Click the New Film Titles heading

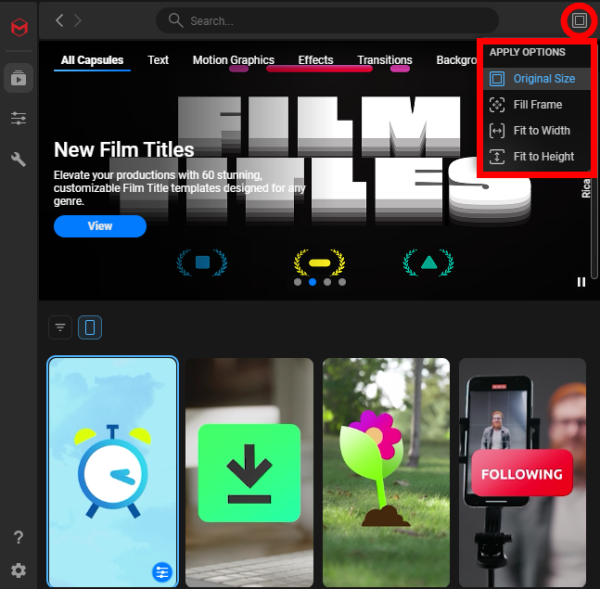pos(124,149)
